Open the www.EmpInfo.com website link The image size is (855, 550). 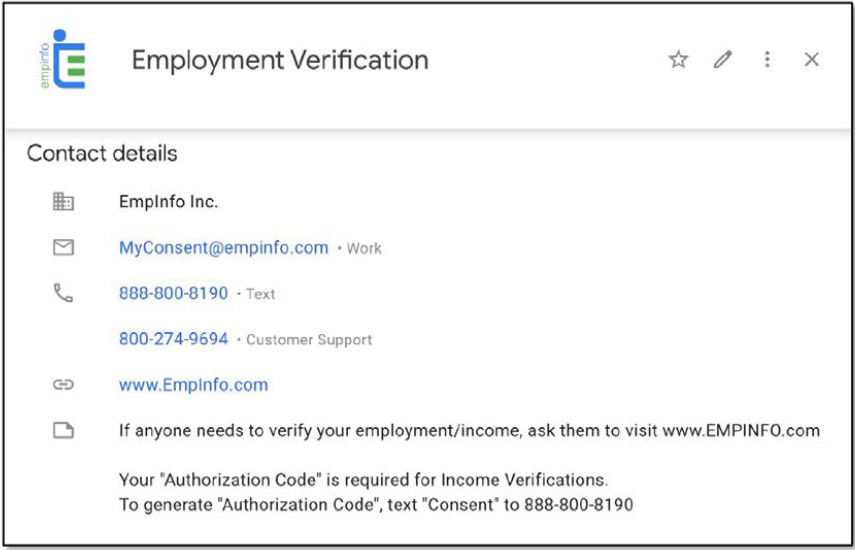193,385
